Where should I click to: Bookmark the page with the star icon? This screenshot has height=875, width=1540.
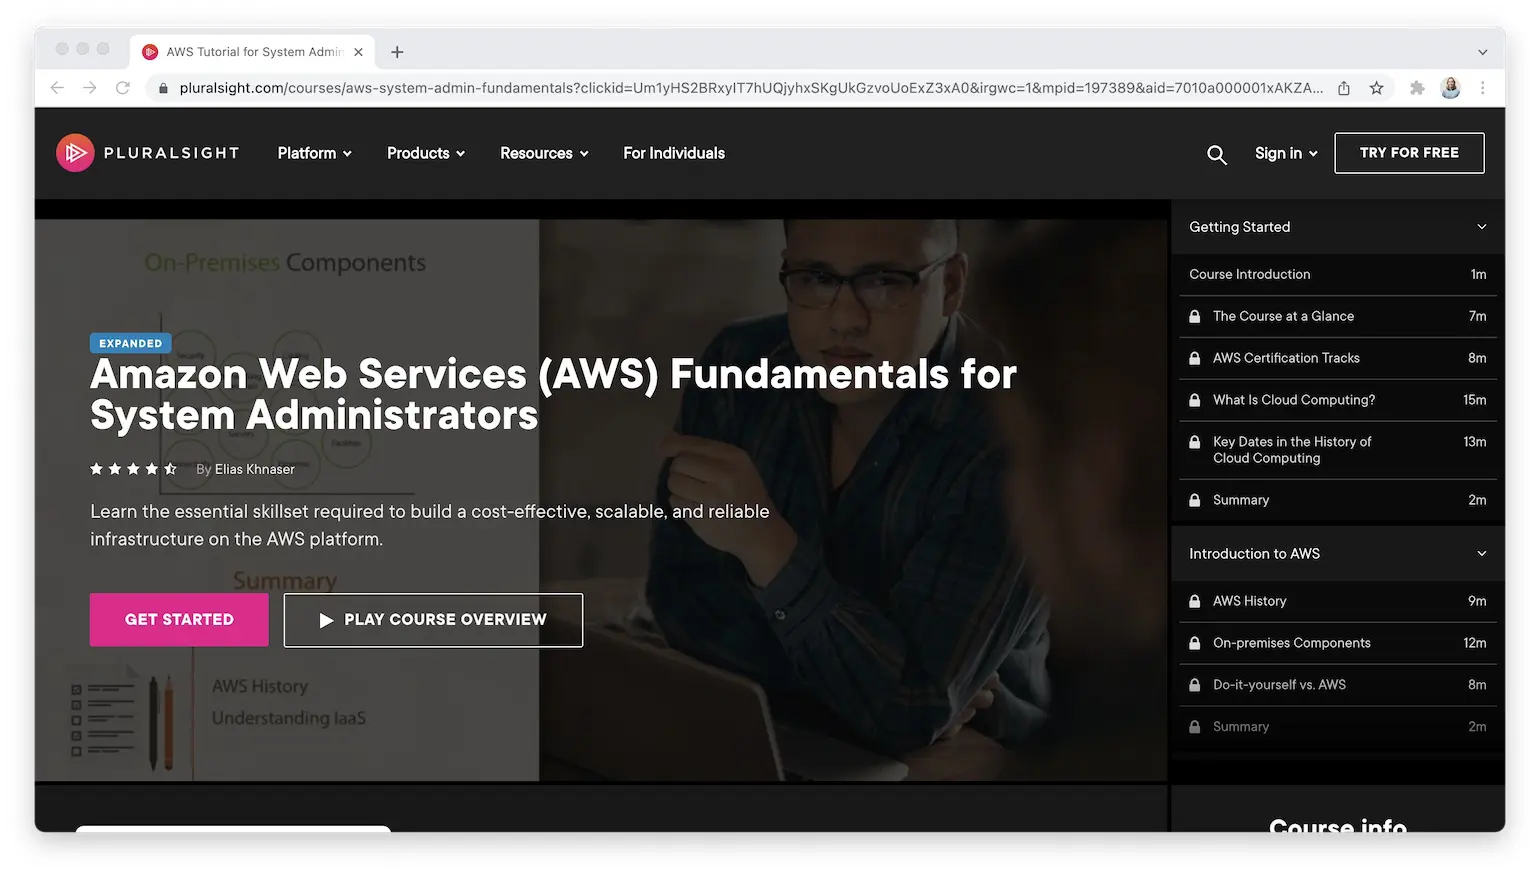click(1376, 88)
